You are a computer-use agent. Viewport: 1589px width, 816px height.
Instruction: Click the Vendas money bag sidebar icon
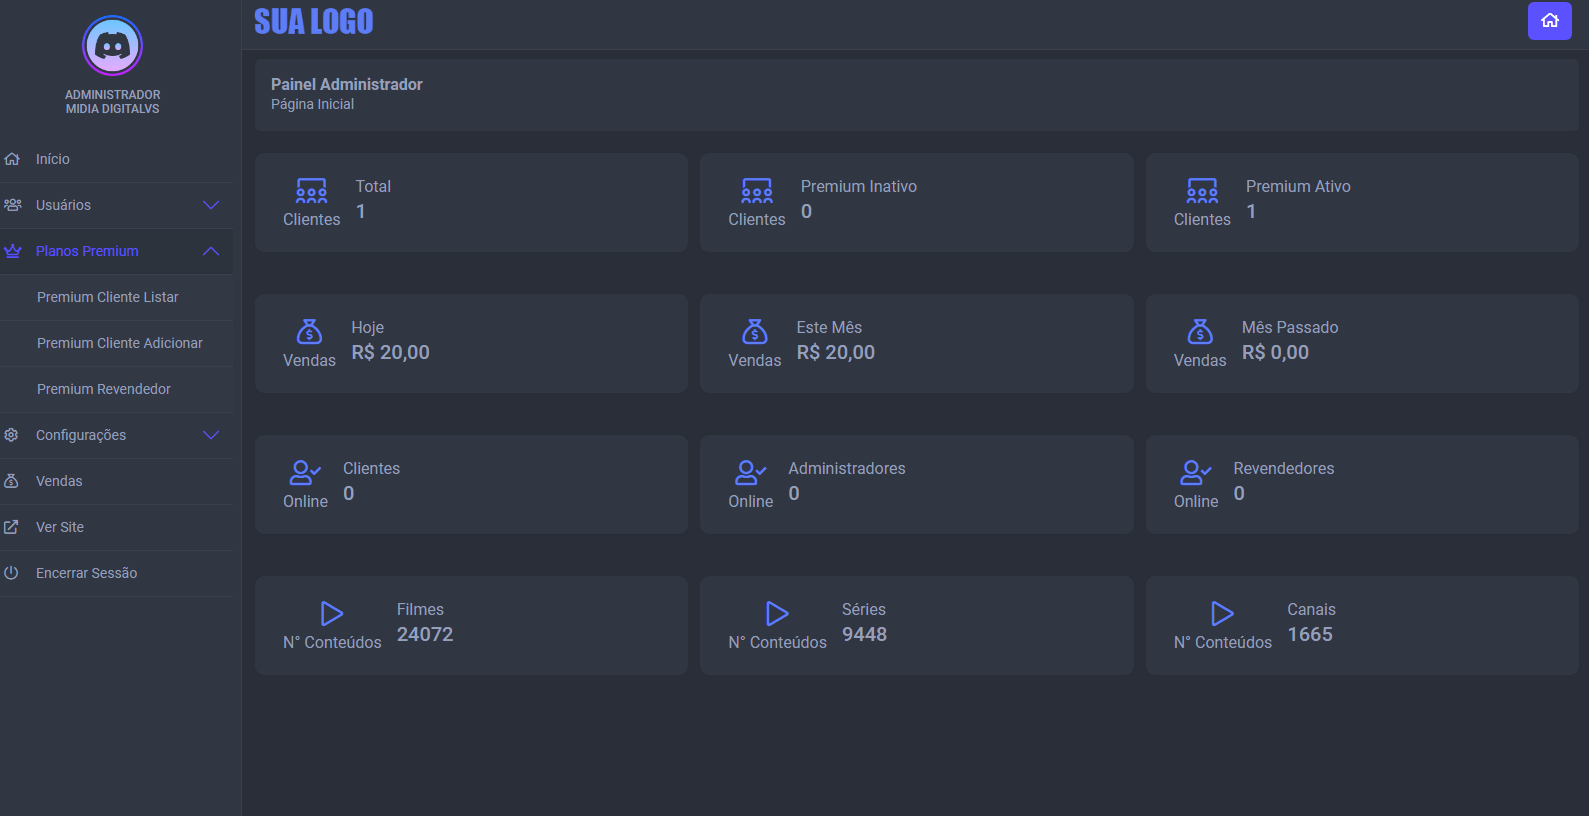click(12, 481)
